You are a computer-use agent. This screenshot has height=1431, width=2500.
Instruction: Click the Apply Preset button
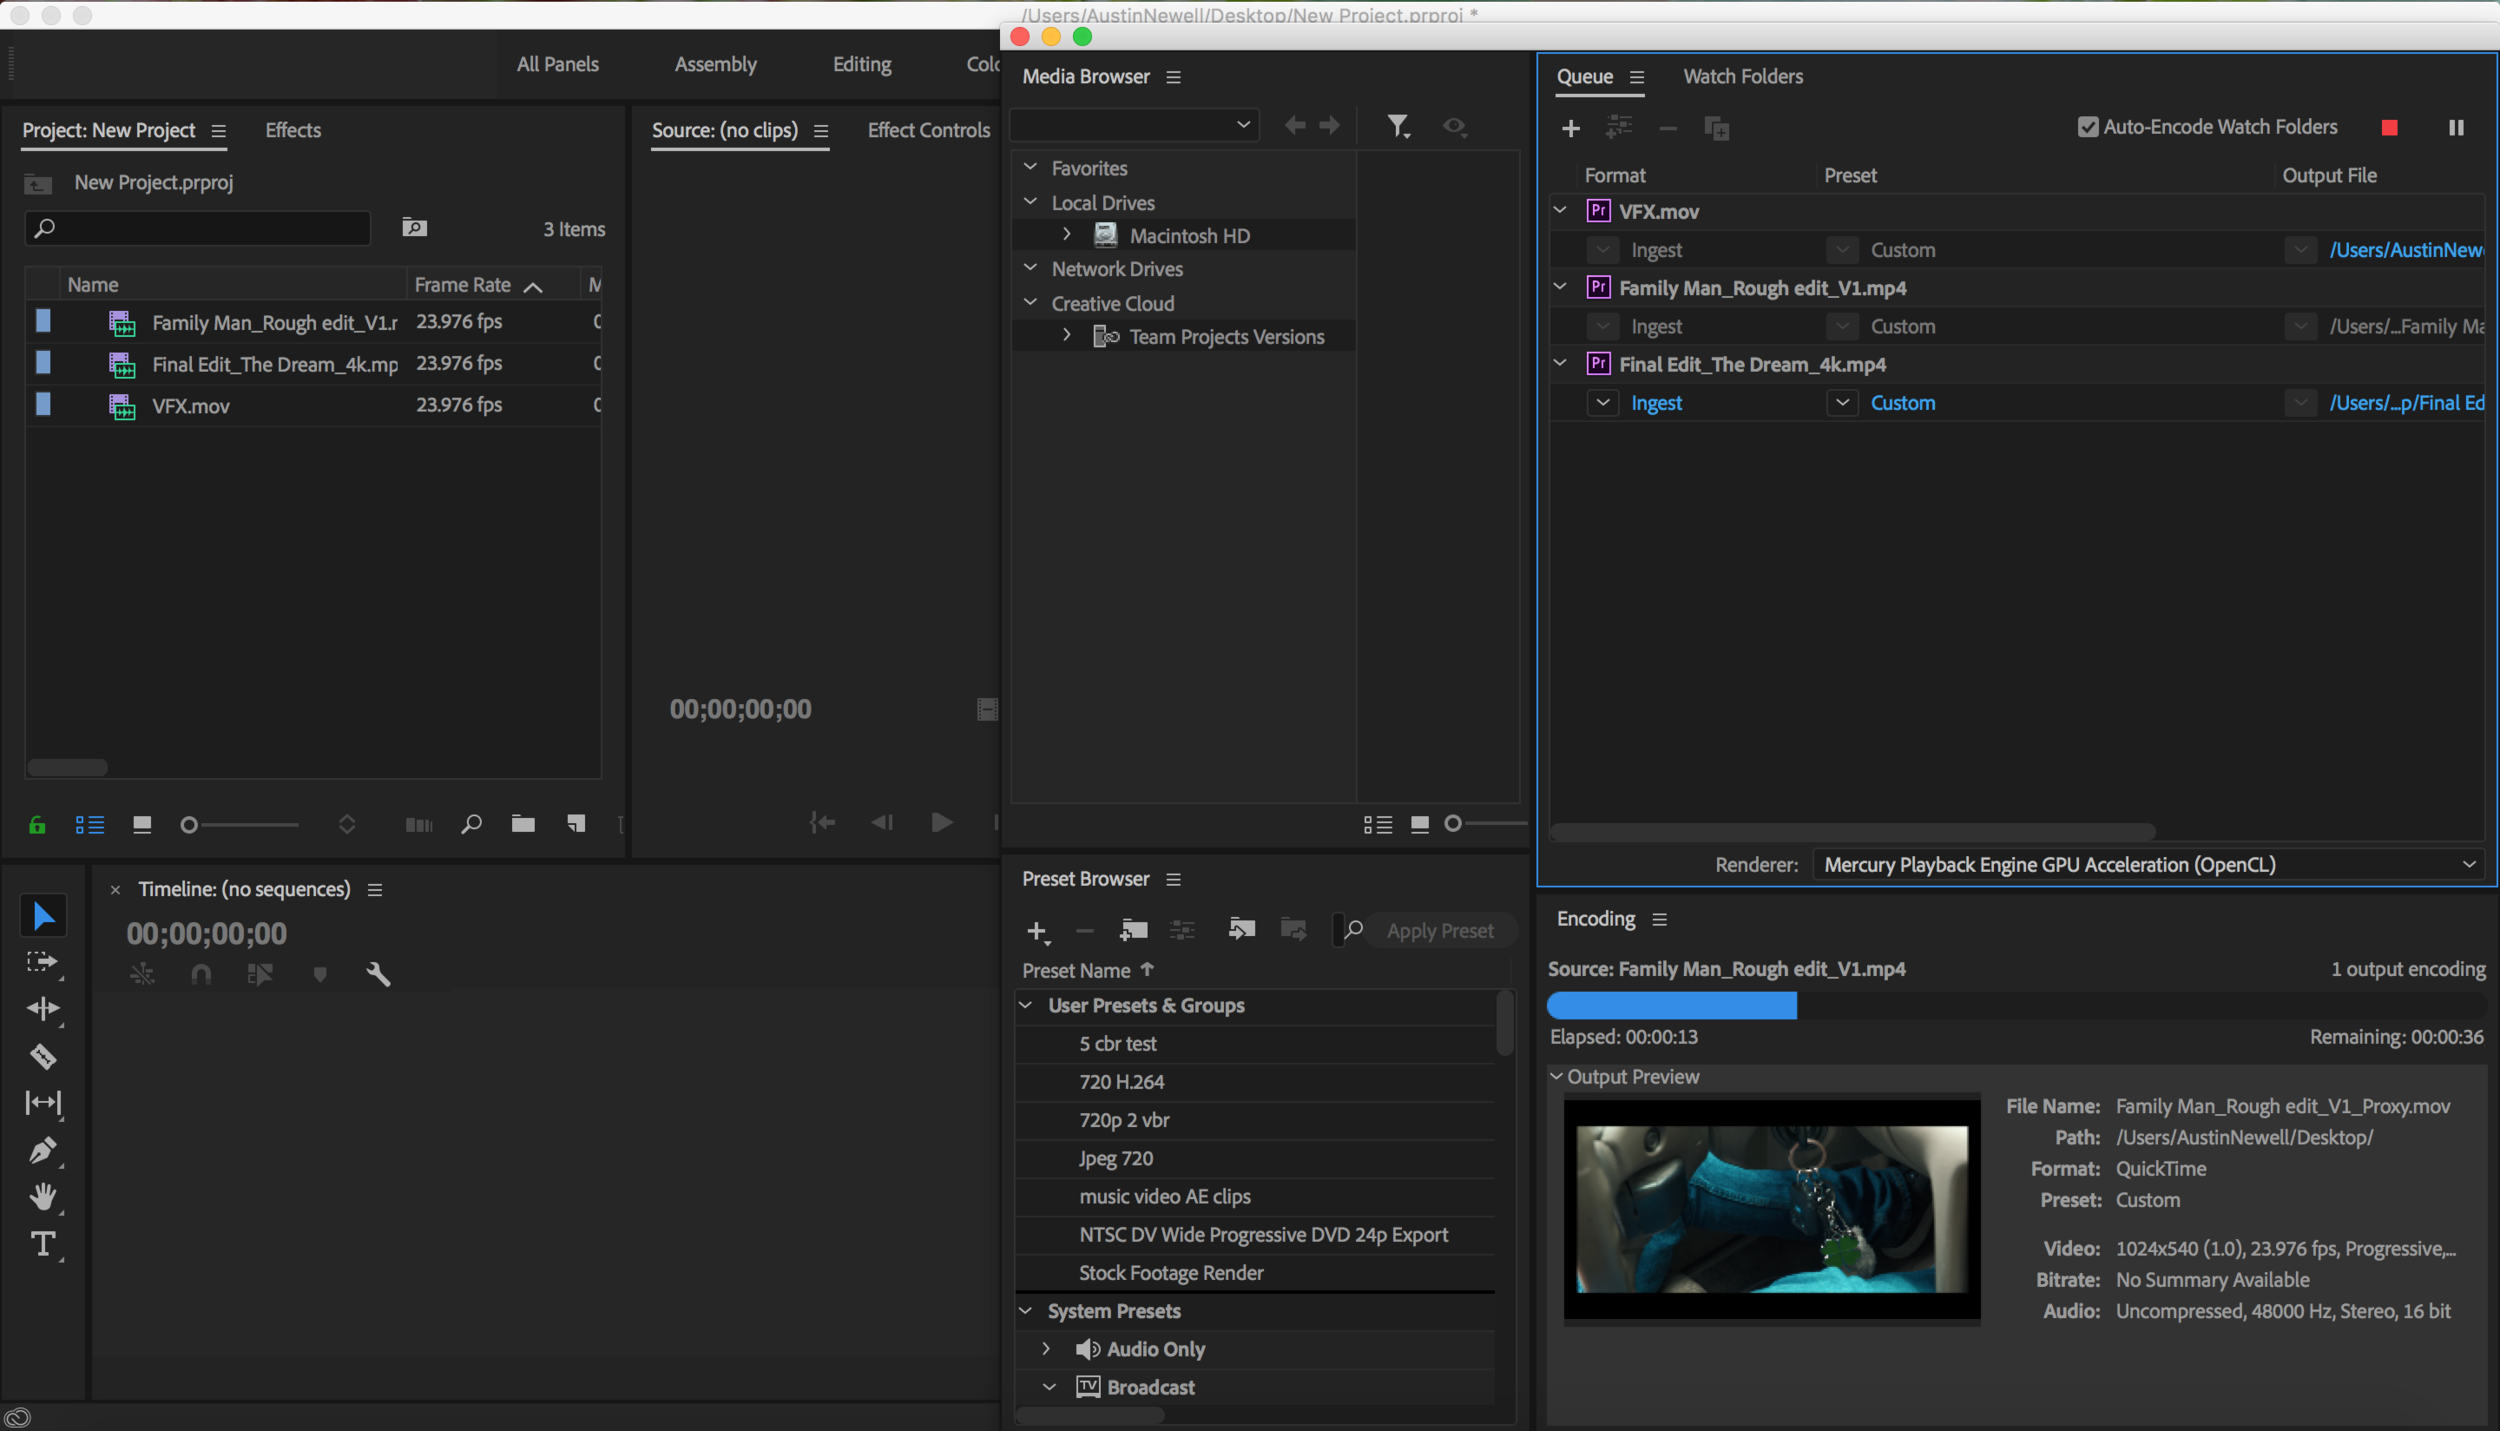pyautogui.click(x=1440, y=931)
